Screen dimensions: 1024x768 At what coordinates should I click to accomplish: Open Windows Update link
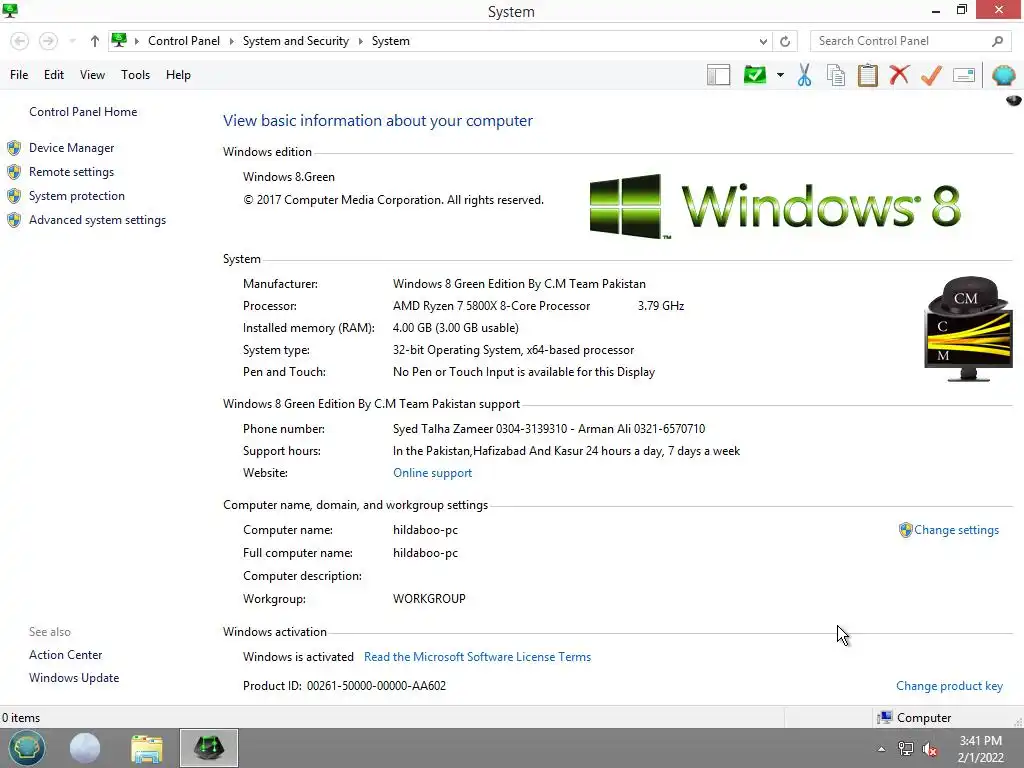(x=74, y=678)
